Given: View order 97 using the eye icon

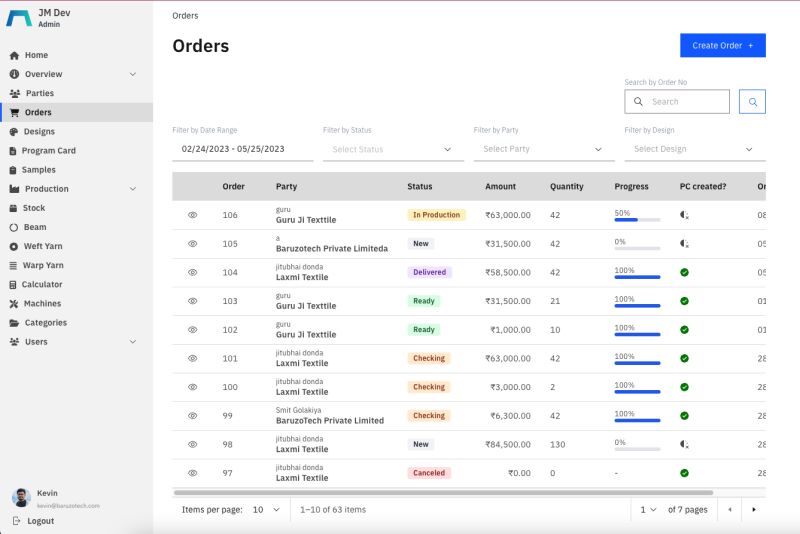Looking at the screenshot, I should 193,473.
